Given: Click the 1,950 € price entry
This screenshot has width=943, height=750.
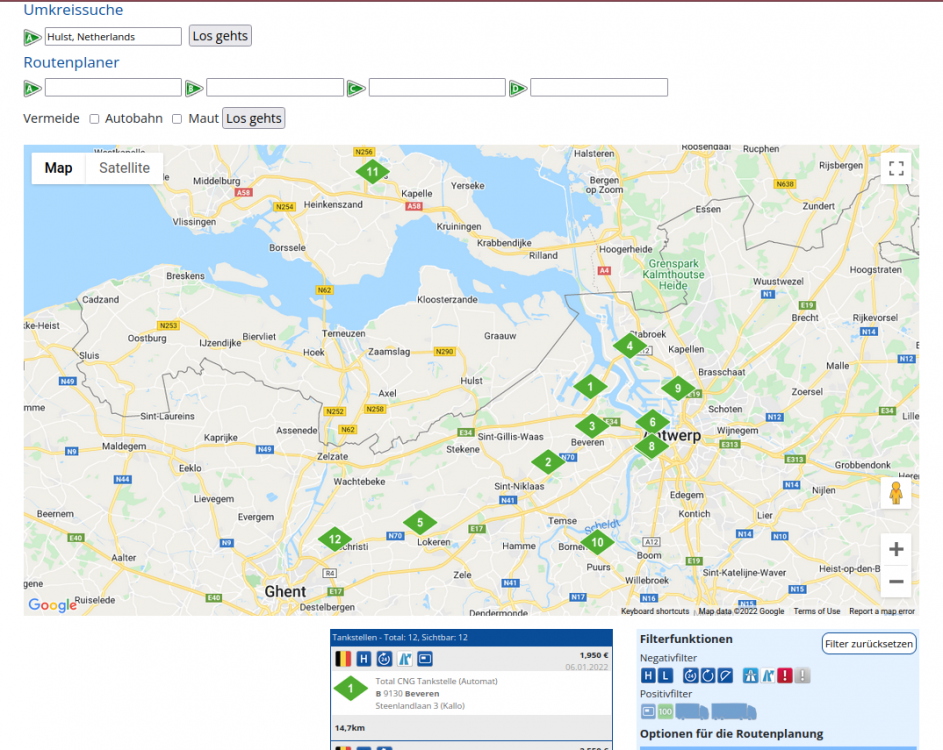Looking at the screenshot, I should [594, 655].
